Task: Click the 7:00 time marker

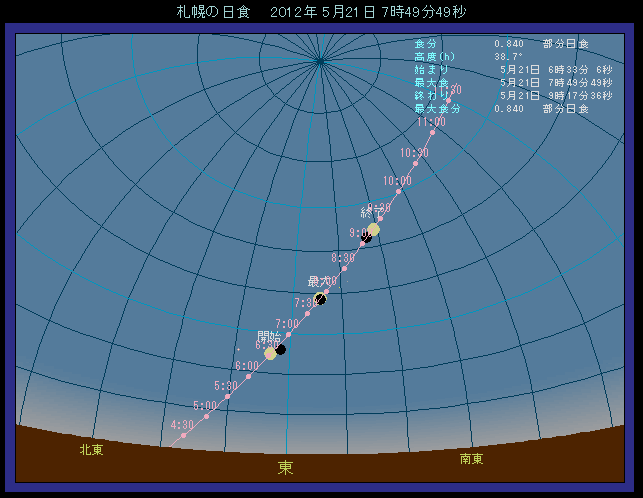Action: click(288, 334)
